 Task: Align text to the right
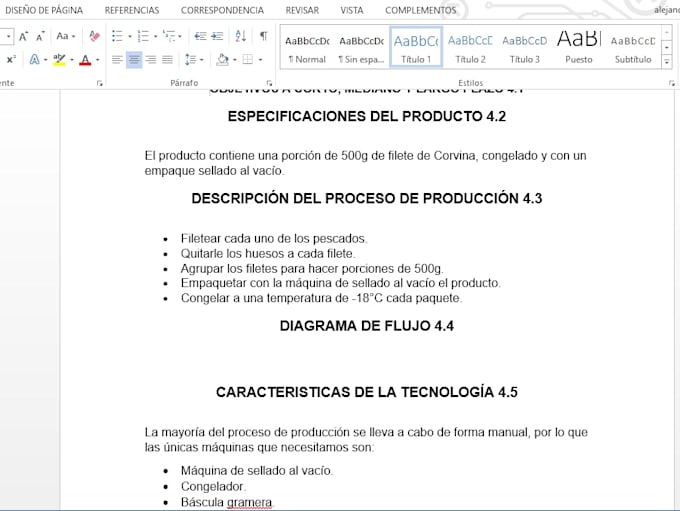click(x=150, y=59)
